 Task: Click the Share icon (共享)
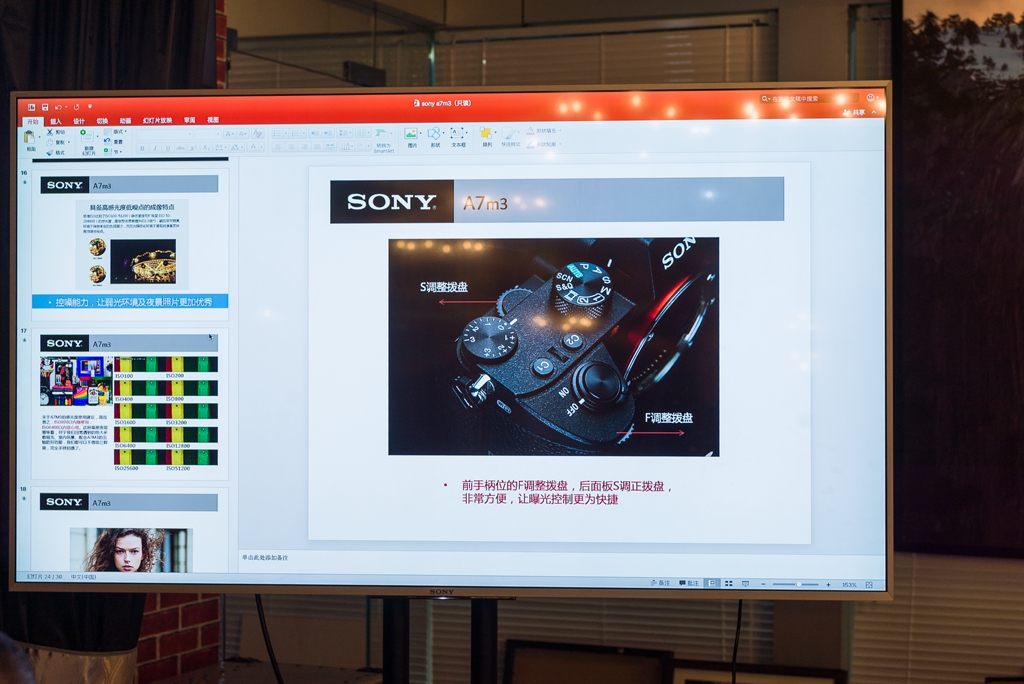[x=854, y=112]
